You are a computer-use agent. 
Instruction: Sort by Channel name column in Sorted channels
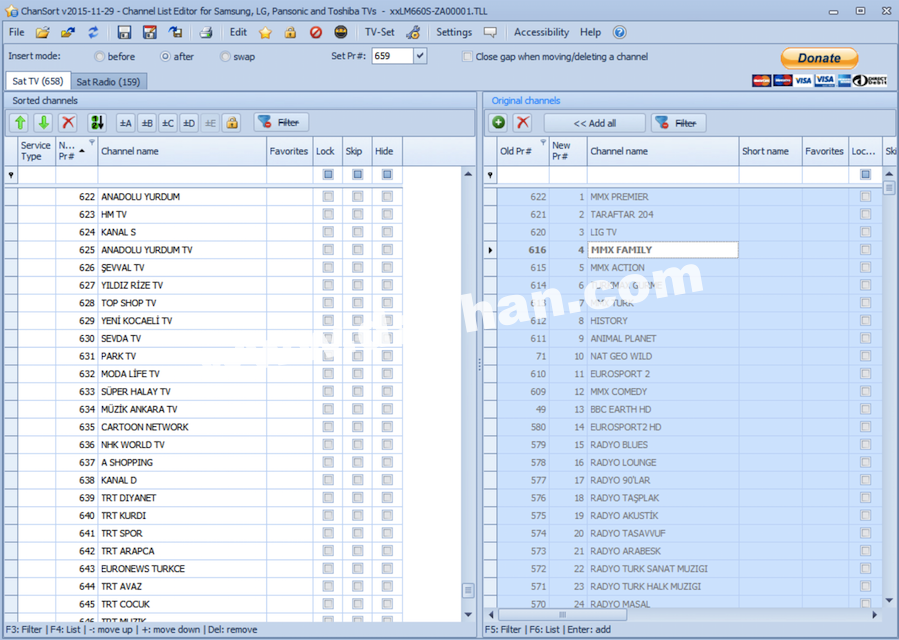182,151
